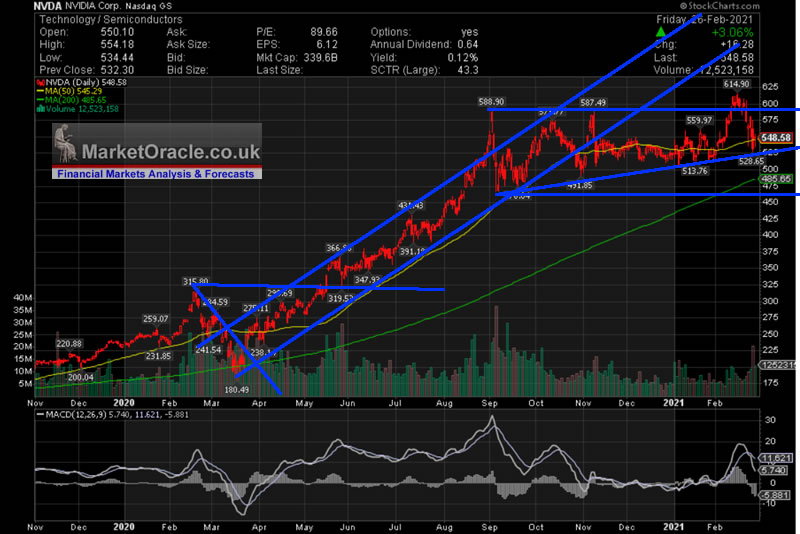Click the 2020 label under the price chart
Image resolution: width=800 pixels, height=534 pixels.
(x=121, y=401)
